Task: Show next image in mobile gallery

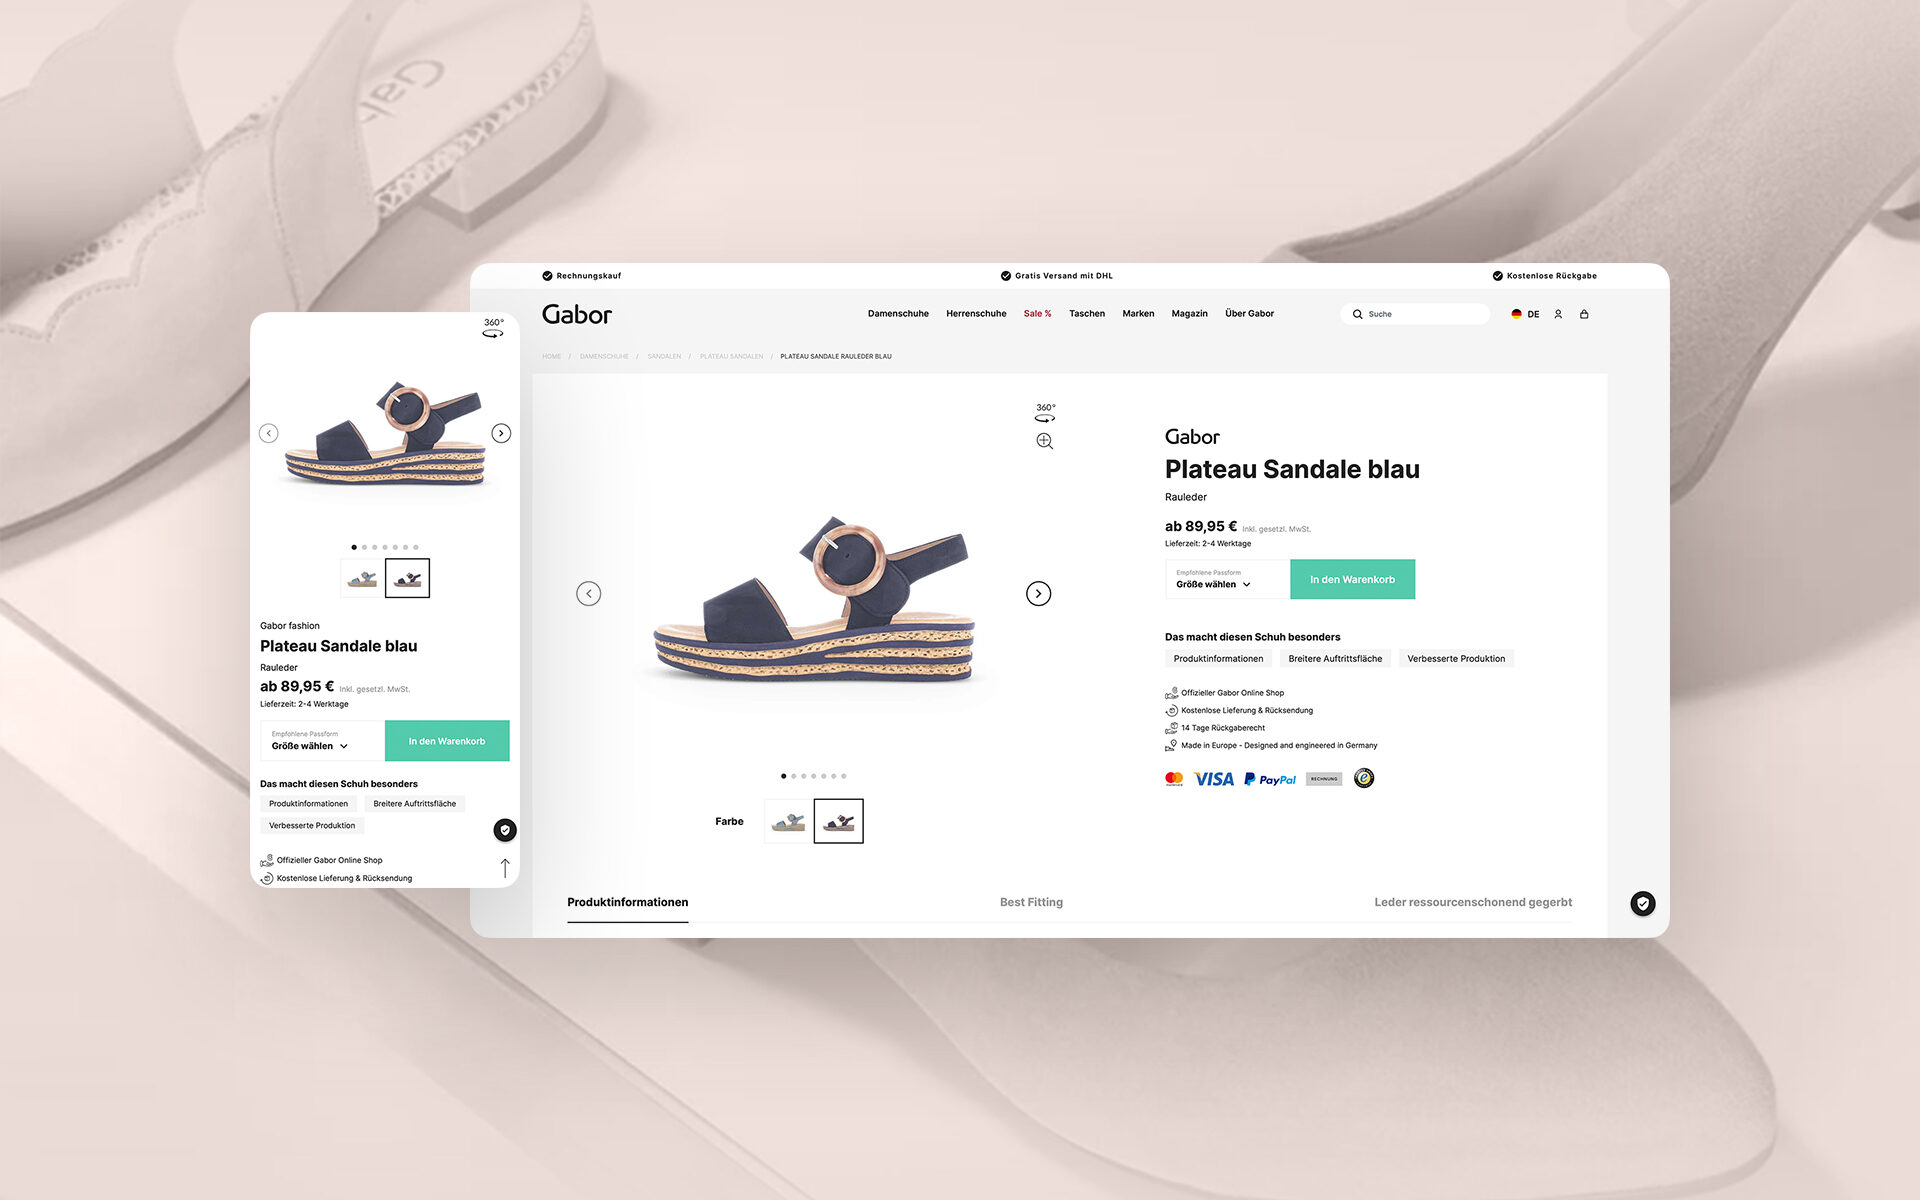Action: tap(501, 433)
